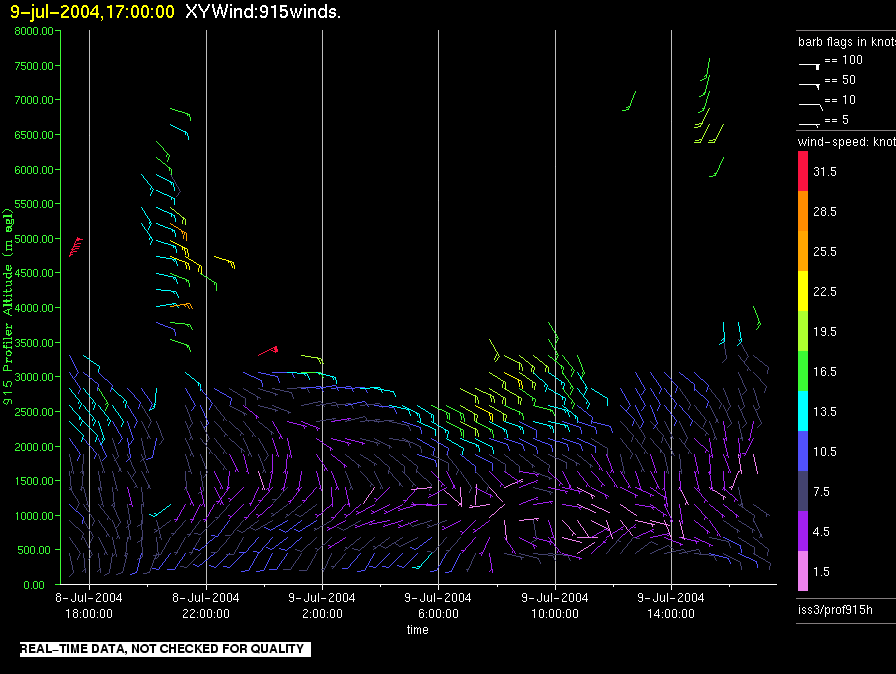Click the 50-knot barb flag legend icon
This screenshot has height=674, width=896.
(809, 86)
